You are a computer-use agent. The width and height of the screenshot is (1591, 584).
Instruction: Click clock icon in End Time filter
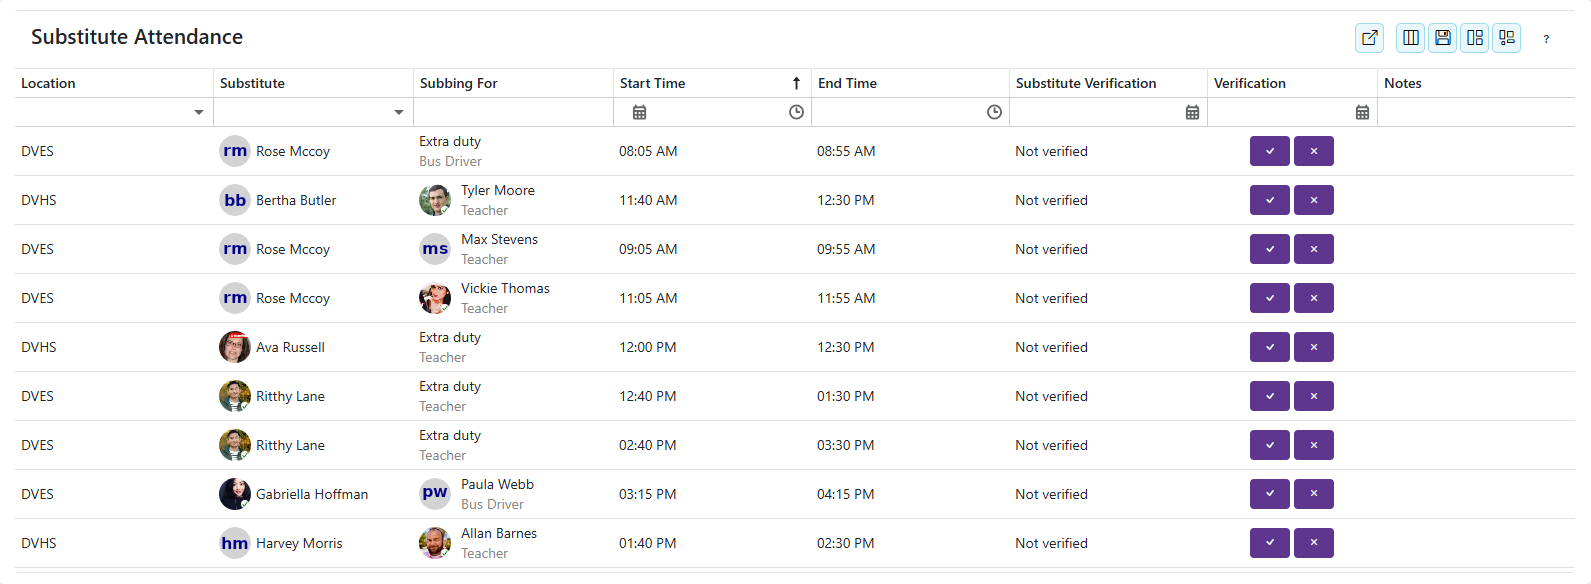994,112
